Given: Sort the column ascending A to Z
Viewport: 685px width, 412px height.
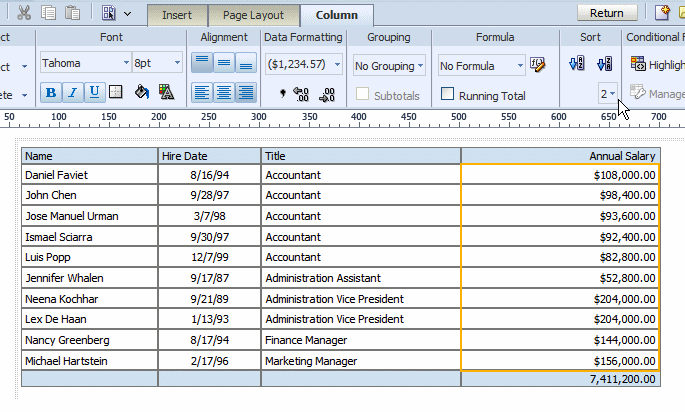Looking at the screenshot, I should click(576, 65).
